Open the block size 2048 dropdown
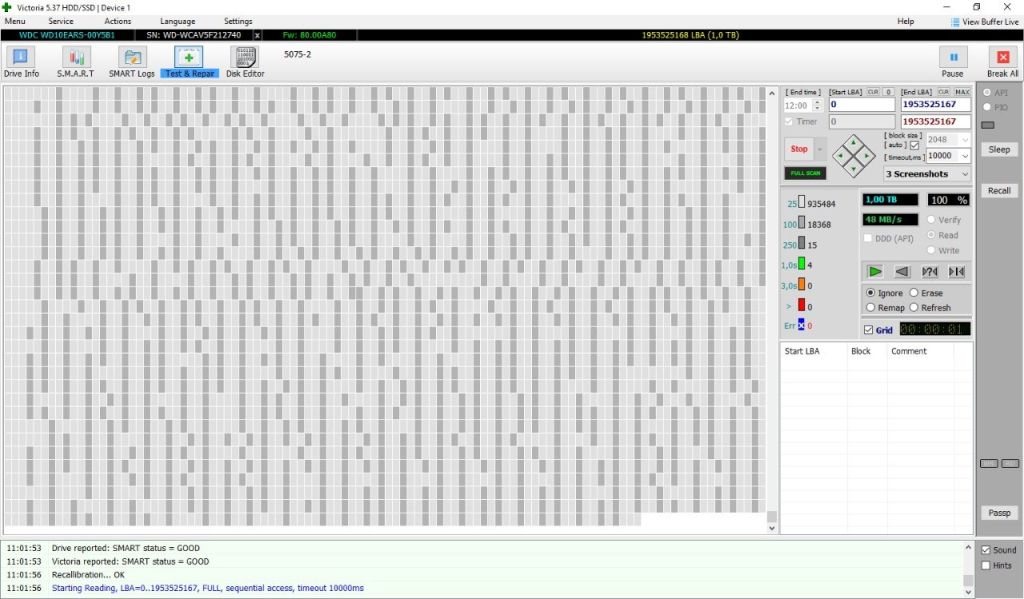Image resolution: width=1024 pixels, height=599 pixels. pyautogui.click(x=965, y=140)
